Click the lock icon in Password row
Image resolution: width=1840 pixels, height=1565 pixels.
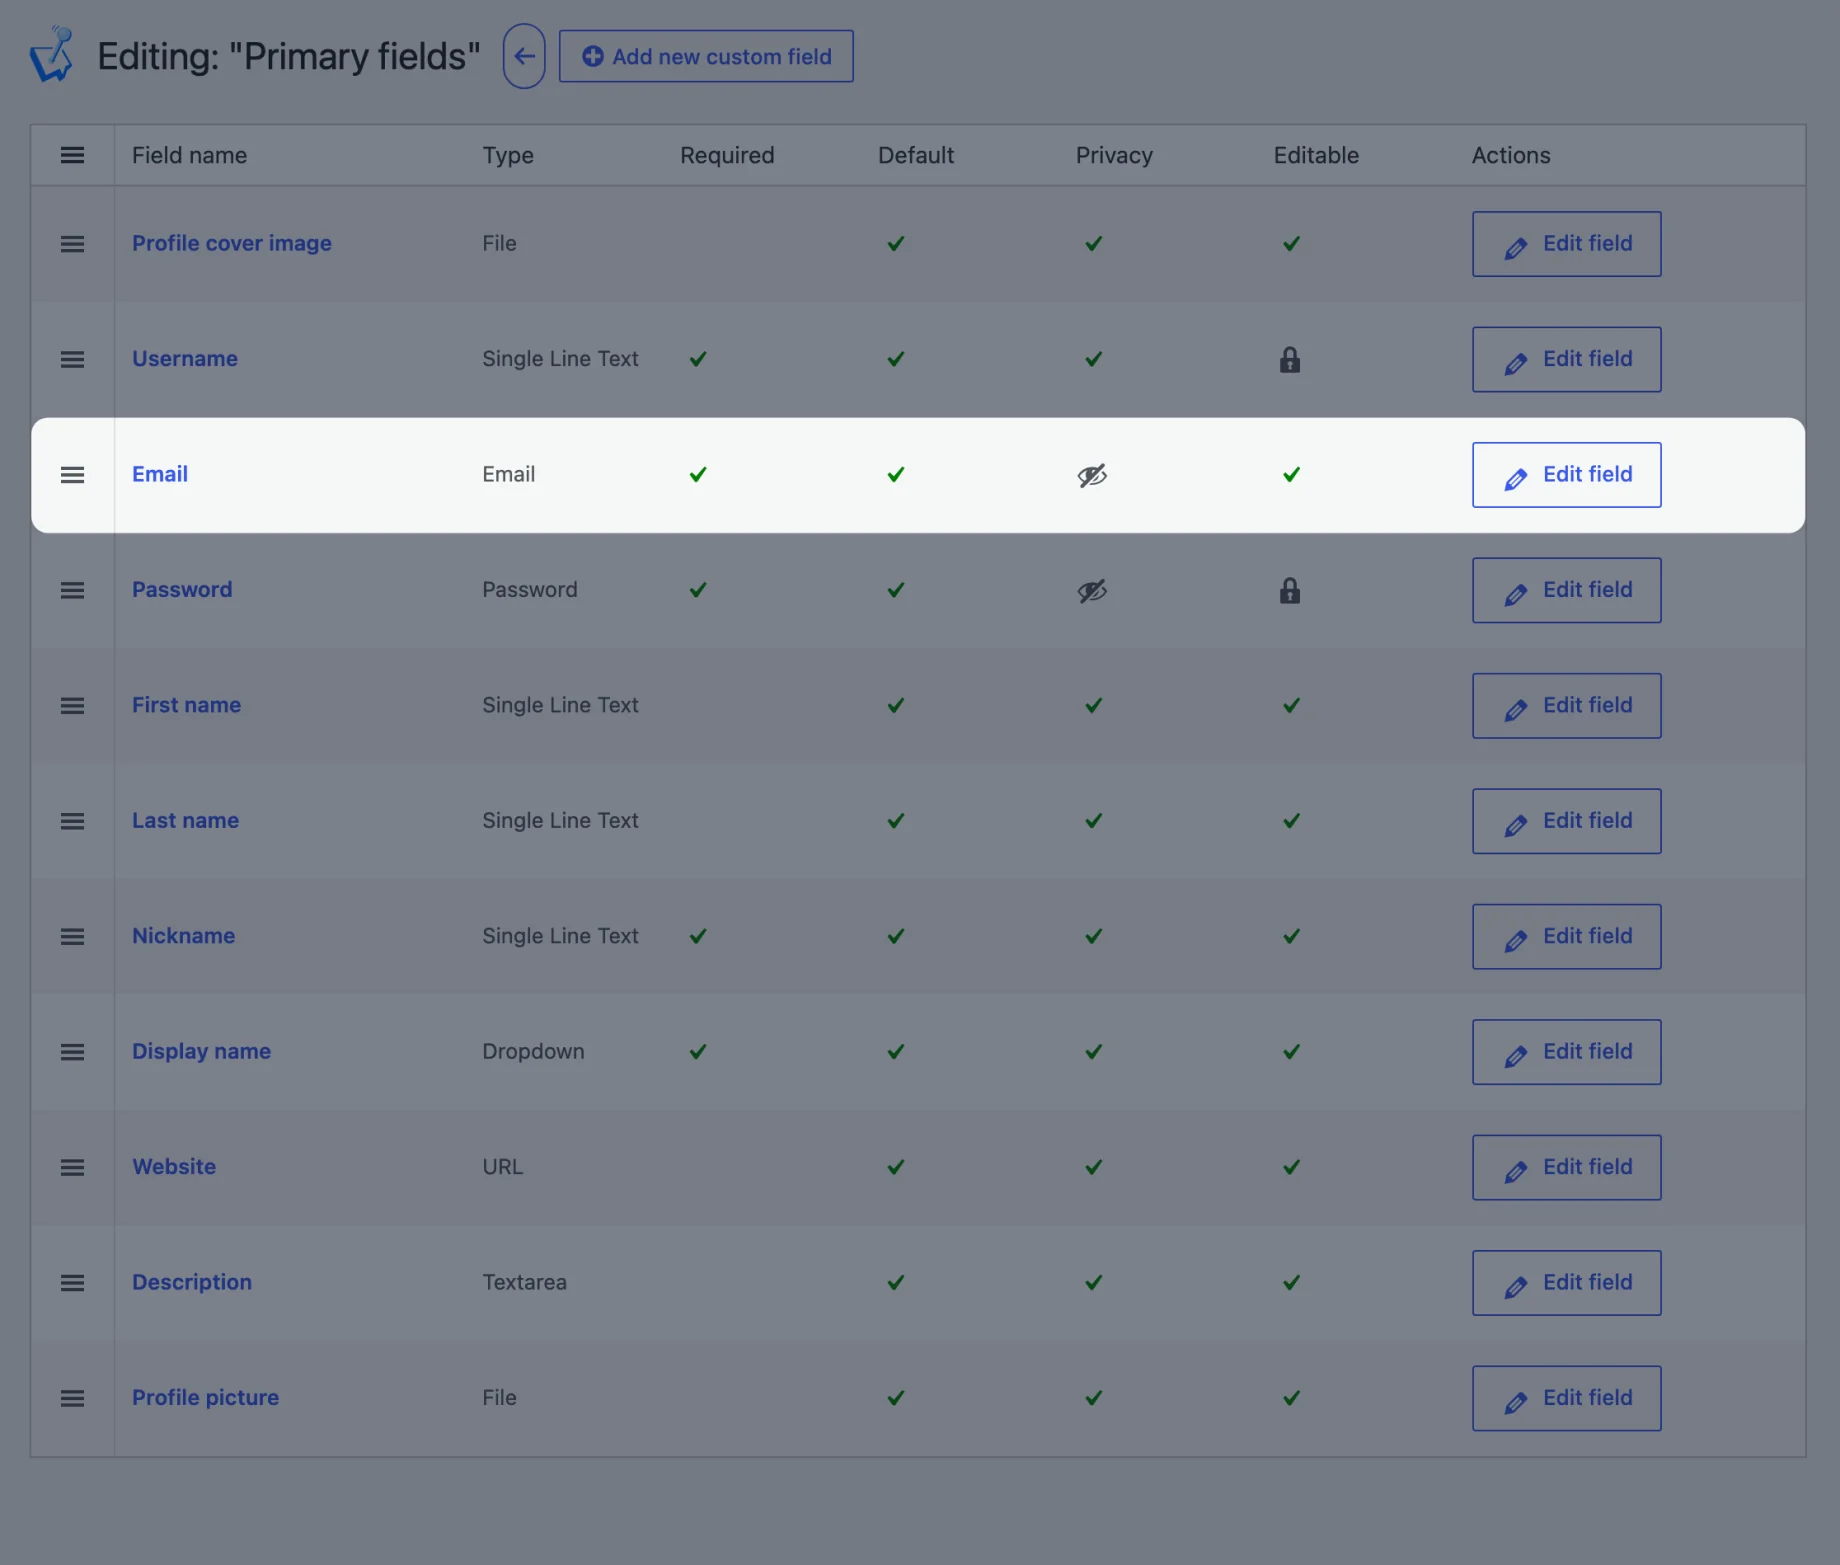pos(1290,591)
